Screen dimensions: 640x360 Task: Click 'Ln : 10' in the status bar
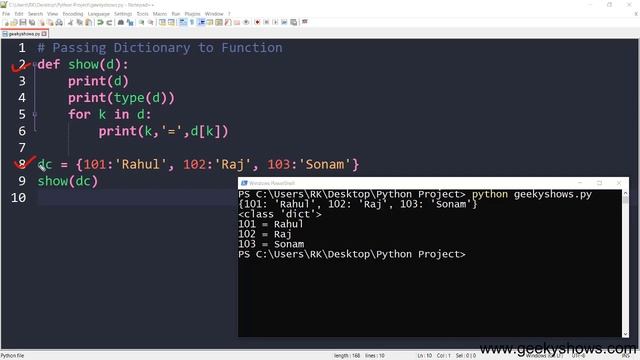(x=424, y=356)
